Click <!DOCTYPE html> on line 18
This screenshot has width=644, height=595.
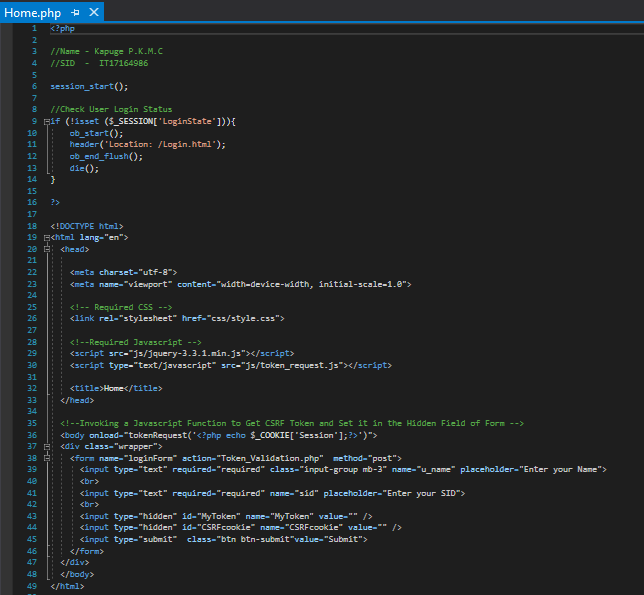[x=87, y=226]
